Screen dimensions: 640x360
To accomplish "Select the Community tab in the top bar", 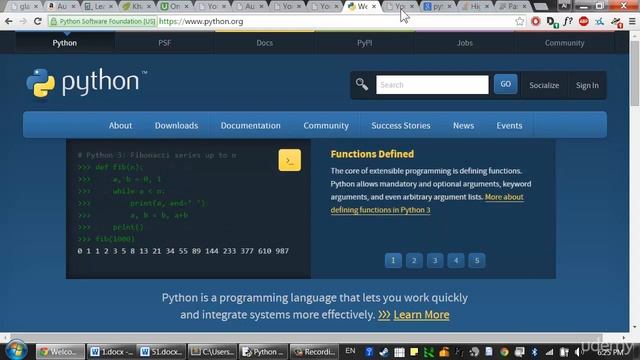I will tap(564, 43).
